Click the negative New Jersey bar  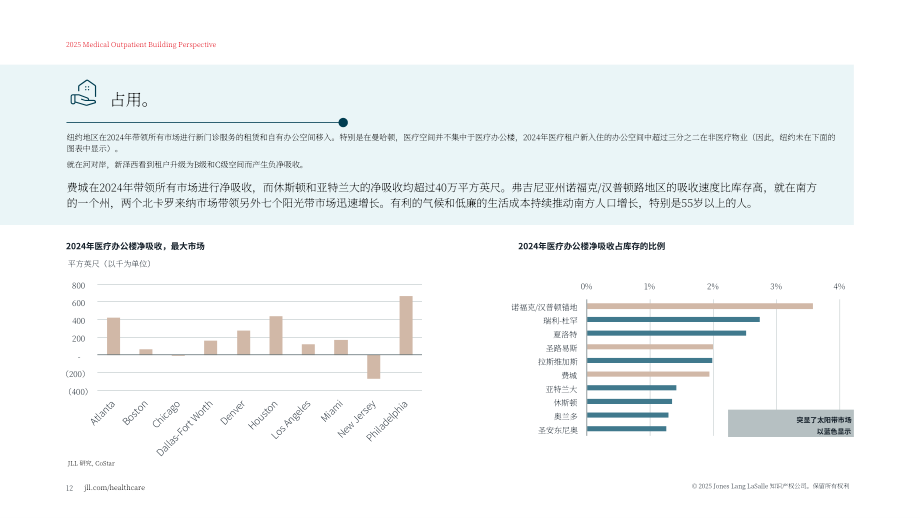(373, 367)
